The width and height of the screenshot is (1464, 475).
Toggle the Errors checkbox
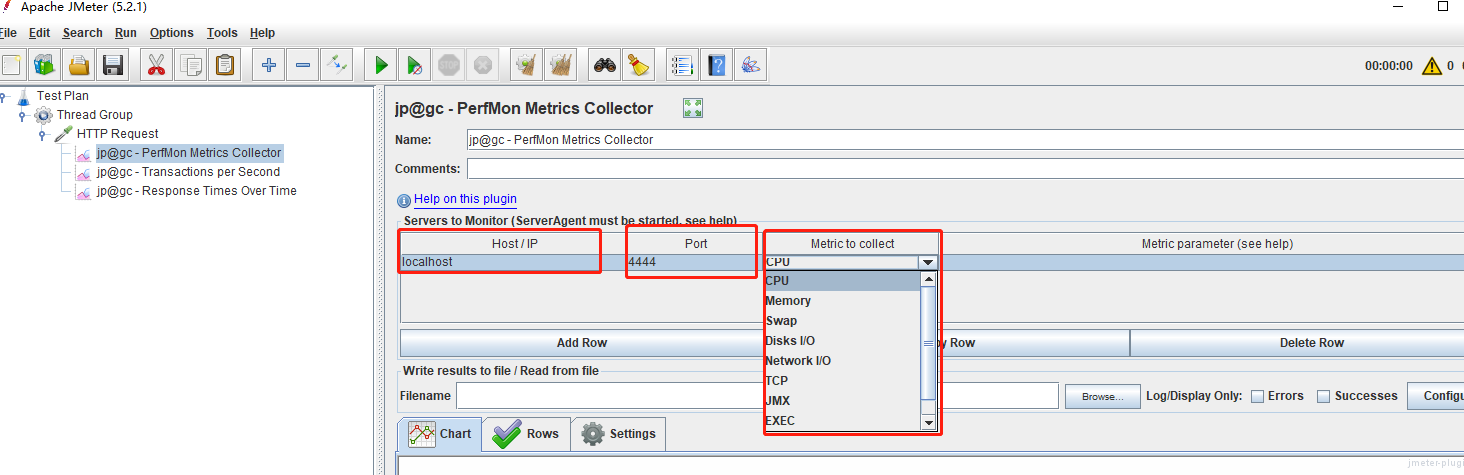point(1258,396)
